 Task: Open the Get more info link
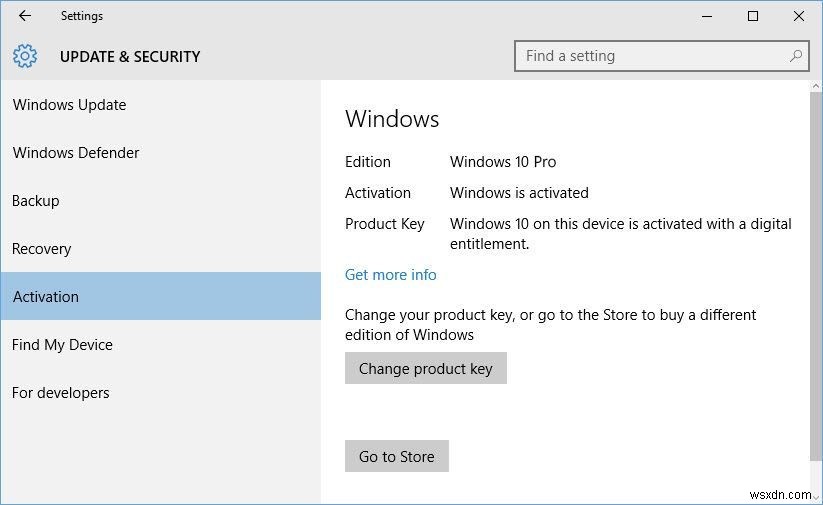391,275
